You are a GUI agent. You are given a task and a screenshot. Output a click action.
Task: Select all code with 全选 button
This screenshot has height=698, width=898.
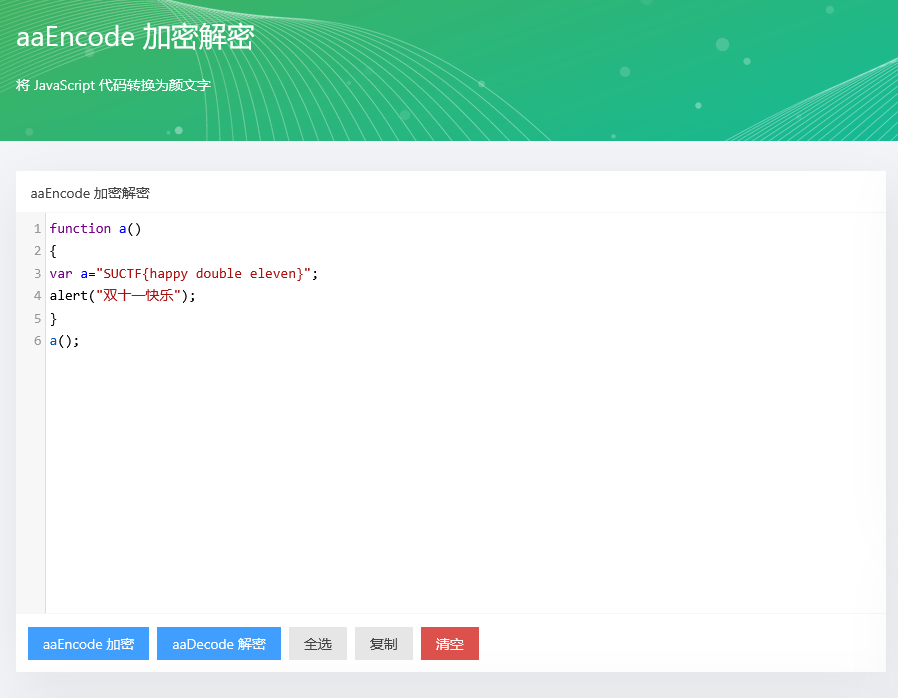pyautogui.click(x=318, y=644)
